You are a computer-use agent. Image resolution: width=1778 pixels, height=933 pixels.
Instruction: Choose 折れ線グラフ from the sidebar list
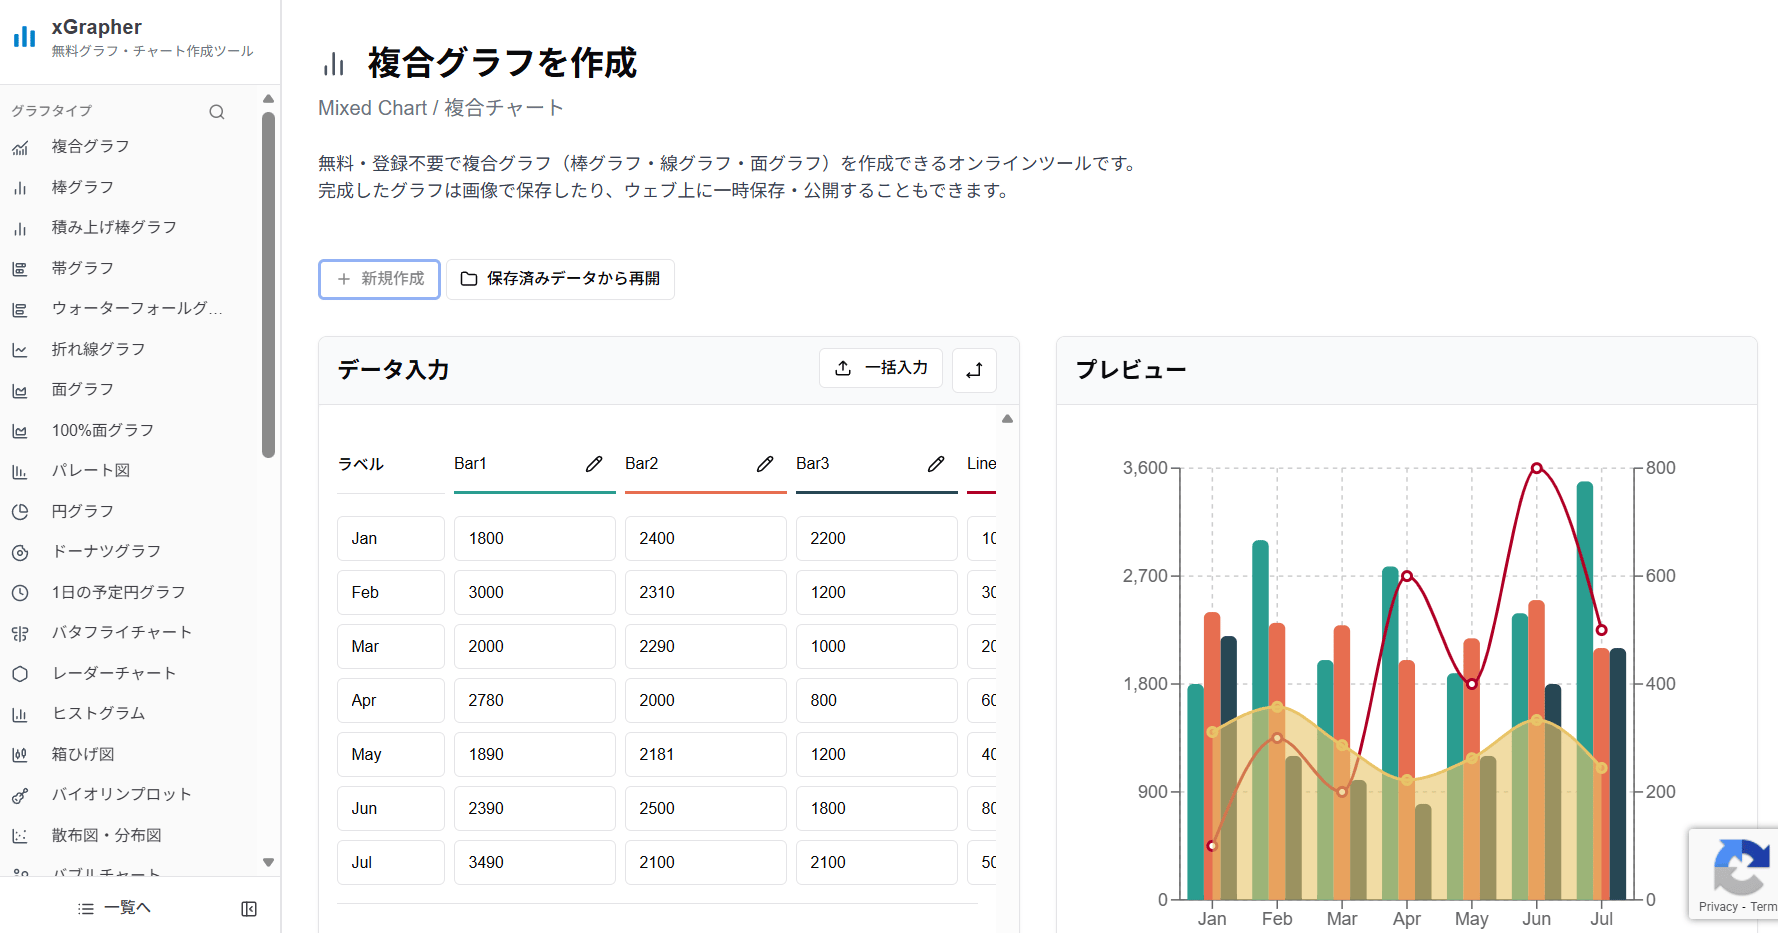click(21, 349)
